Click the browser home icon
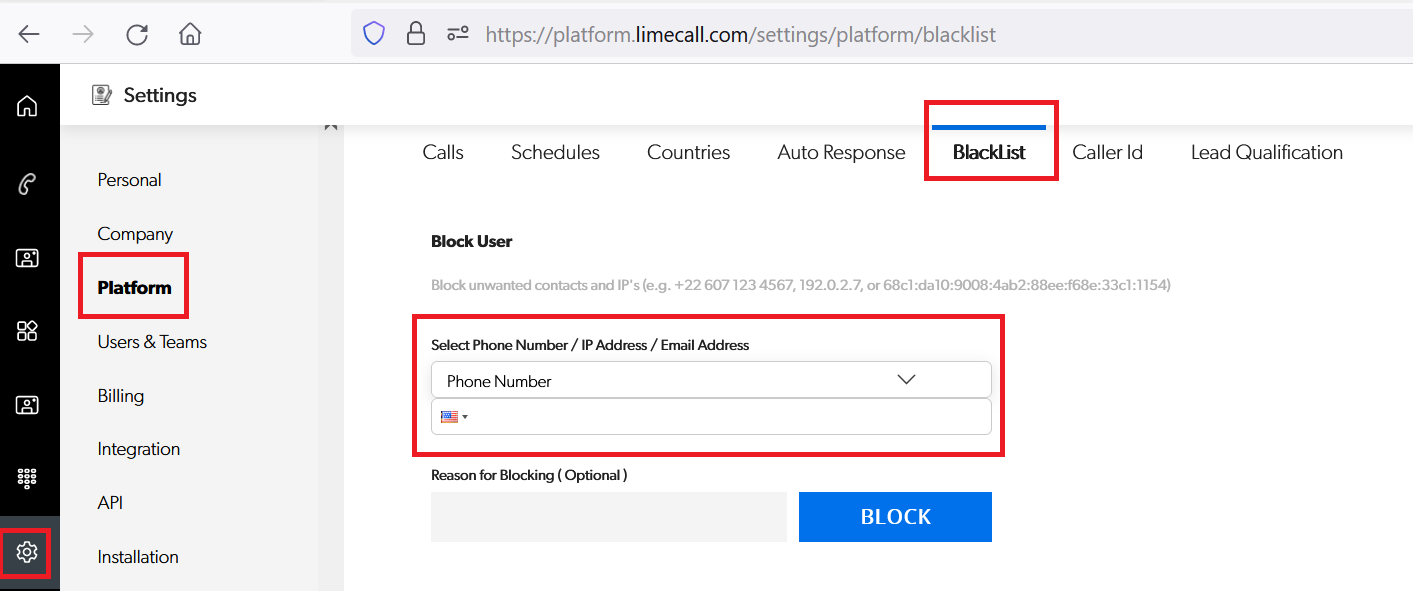 click(x=190, y=35)
